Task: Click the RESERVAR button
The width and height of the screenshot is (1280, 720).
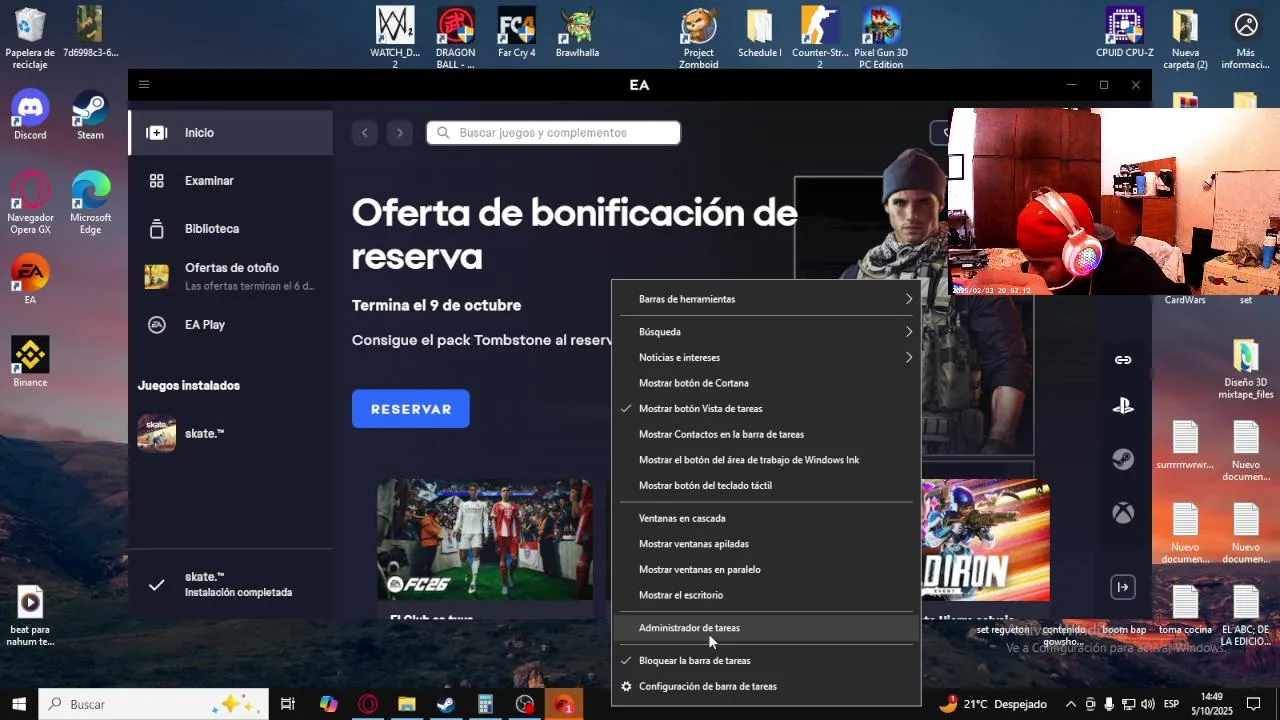Action: pos(411,409)
